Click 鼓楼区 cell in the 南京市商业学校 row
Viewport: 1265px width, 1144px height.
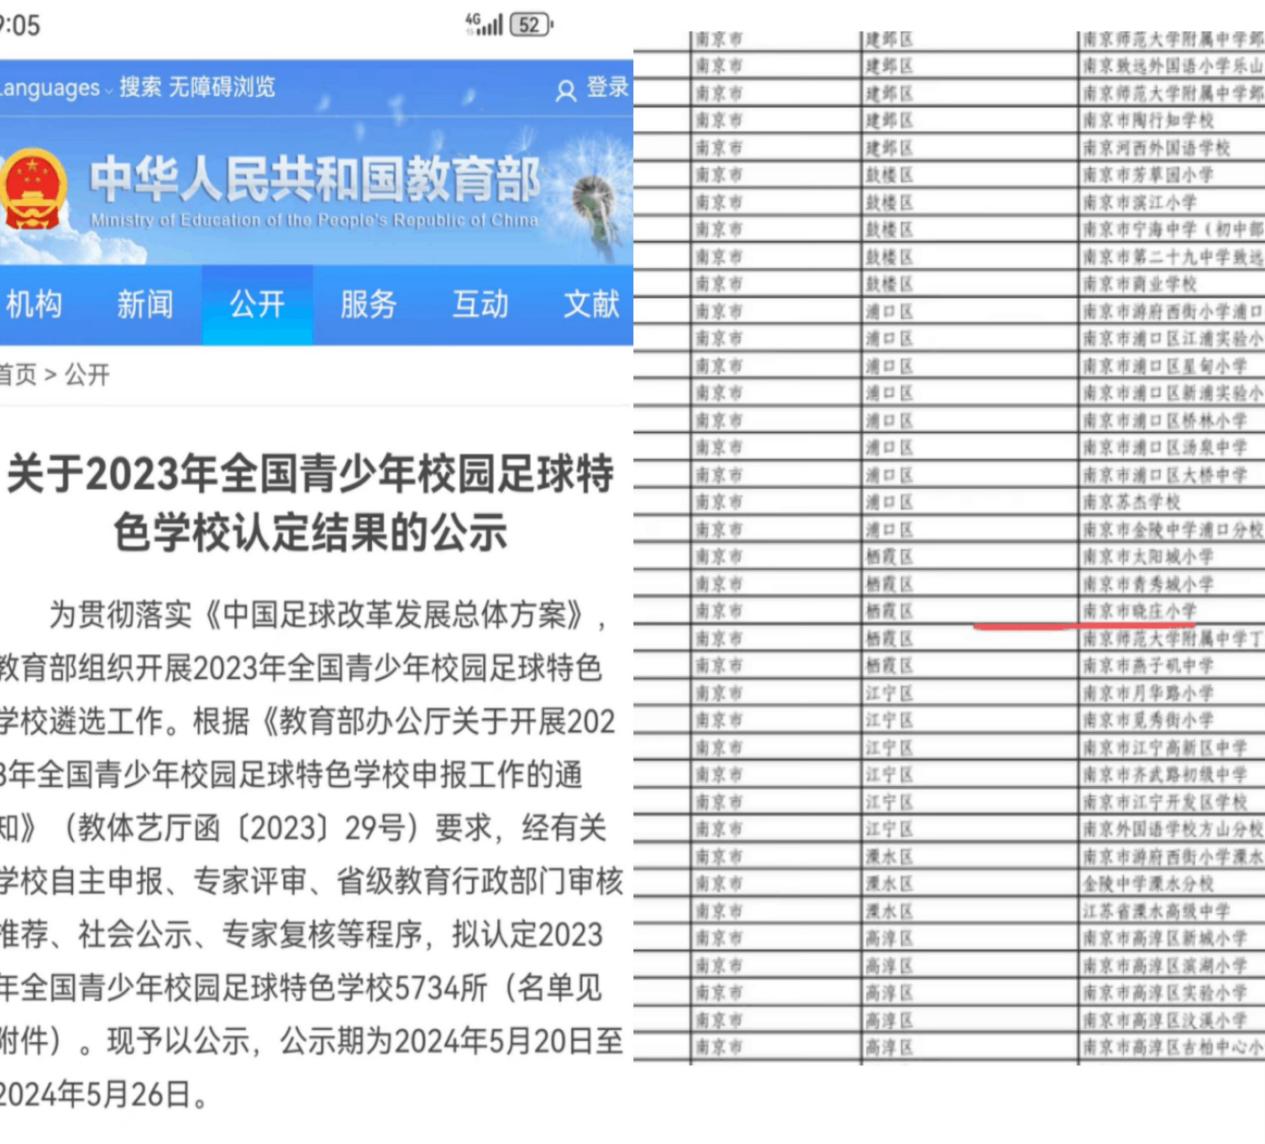(889, 284)
